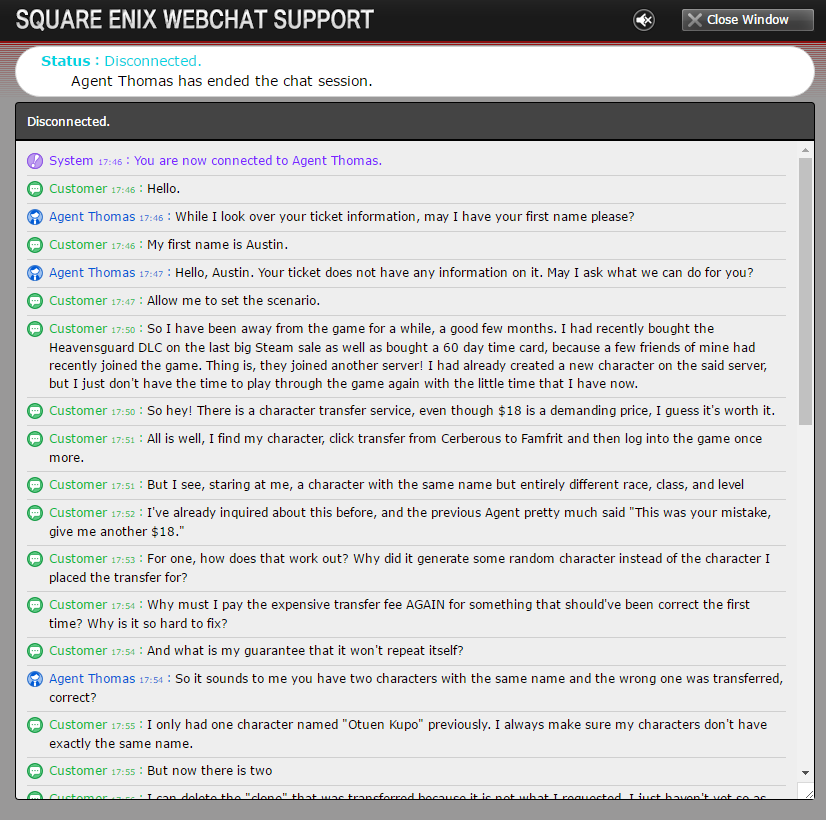Click the customer icon beside character transfer service message

tap(35, 411)
